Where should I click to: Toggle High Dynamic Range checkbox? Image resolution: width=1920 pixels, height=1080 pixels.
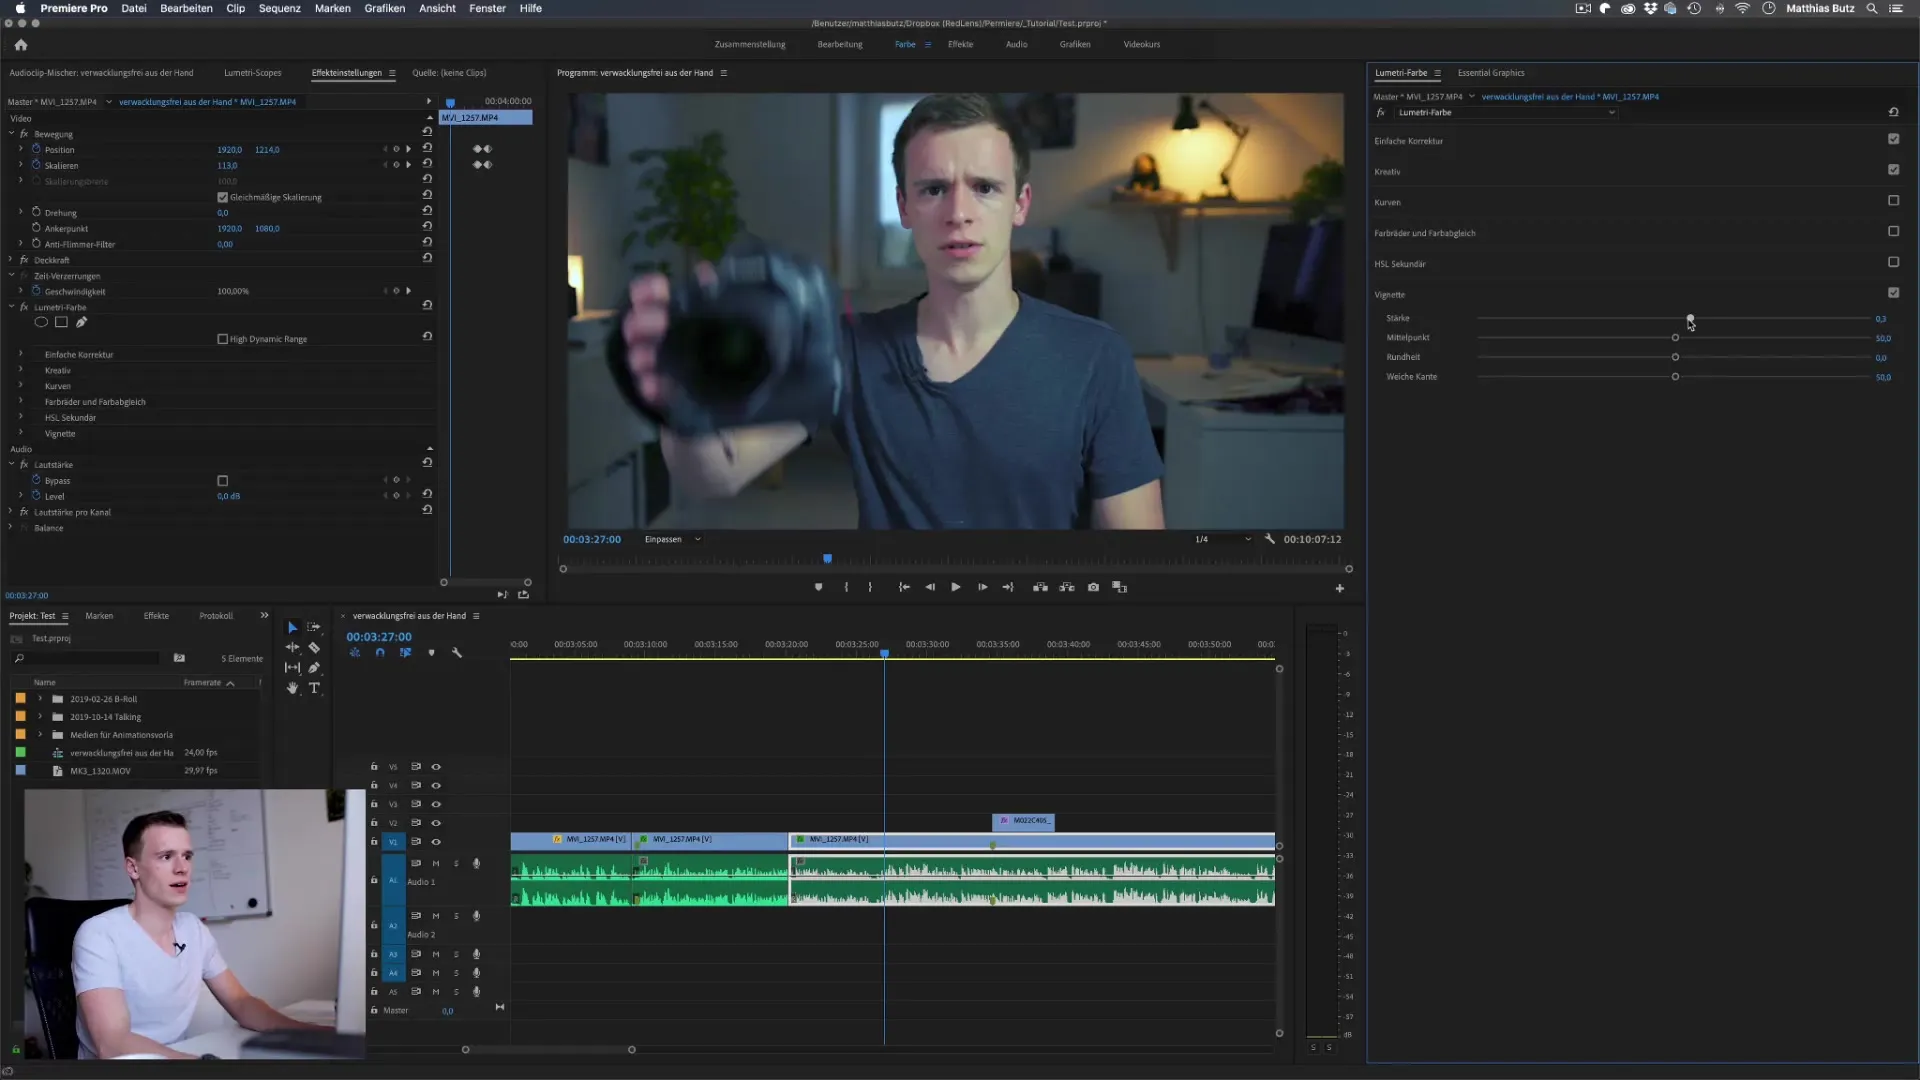click(x=223, y=339)
